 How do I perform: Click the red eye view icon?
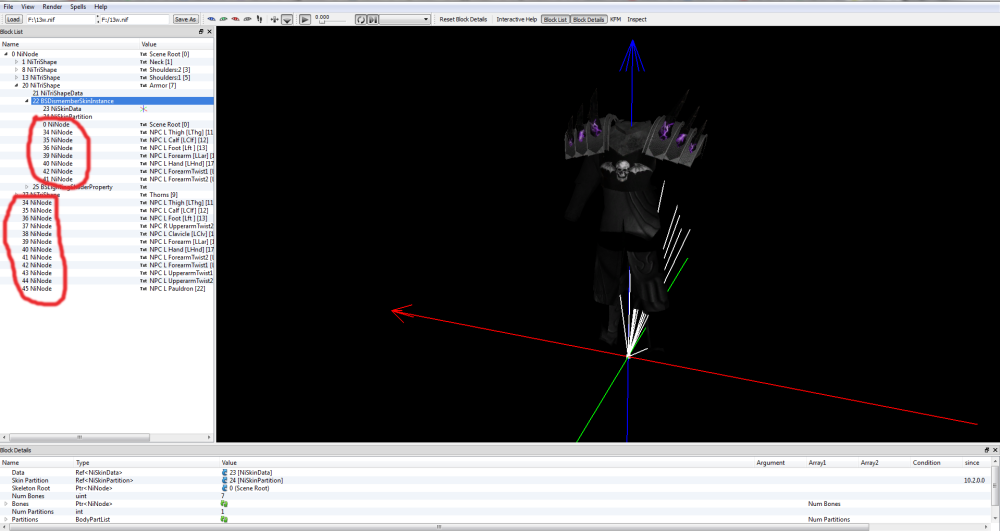[235, 19]
